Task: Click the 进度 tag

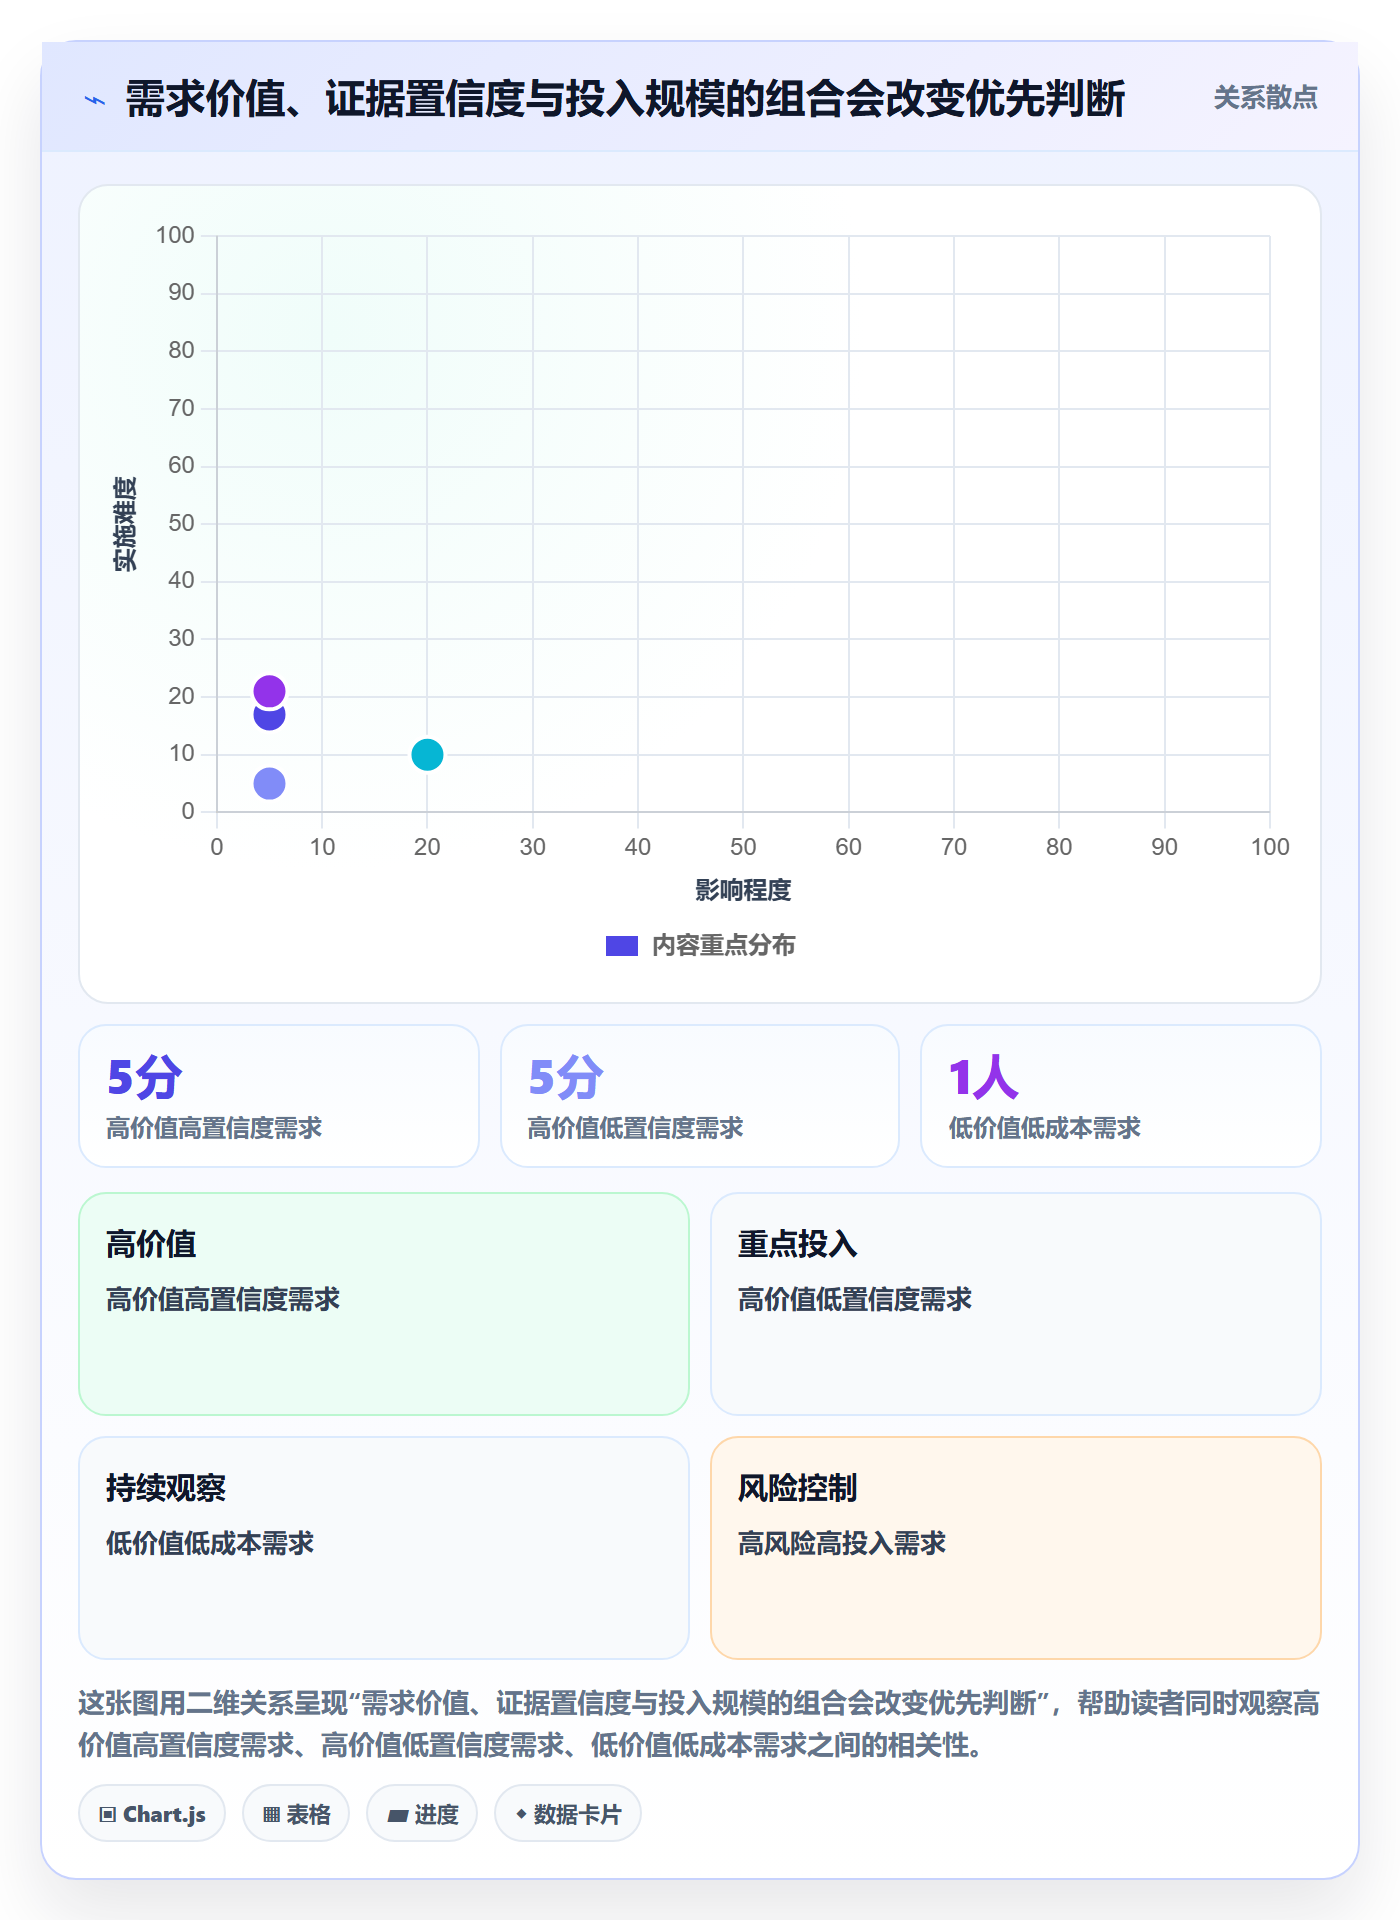Action: [x=422, y=1814]
